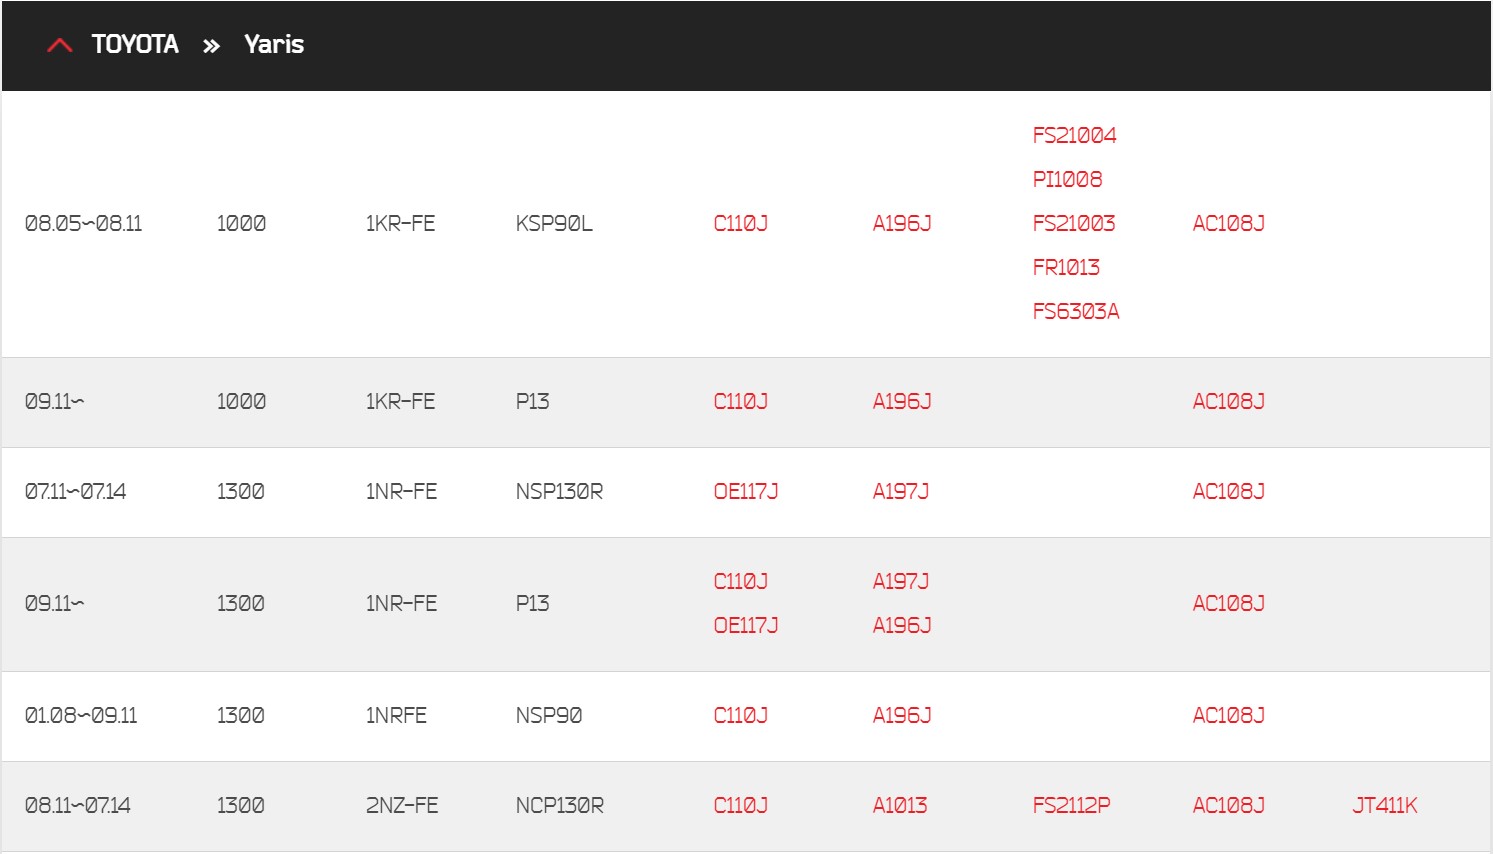Open part link FS21003

click(1074, 223)
